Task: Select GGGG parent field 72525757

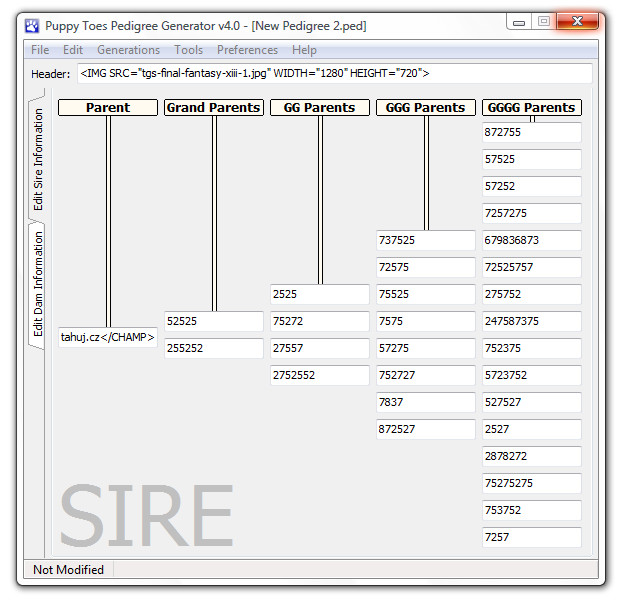Action: (x=532, y=267)
